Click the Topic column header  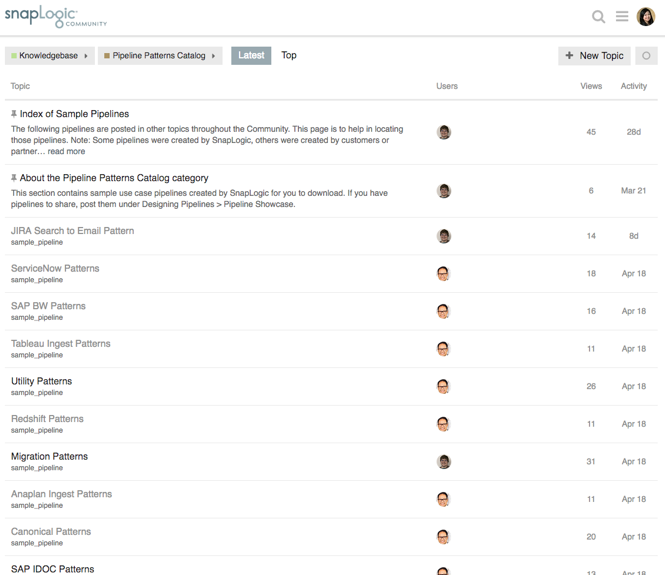point(20,86)
